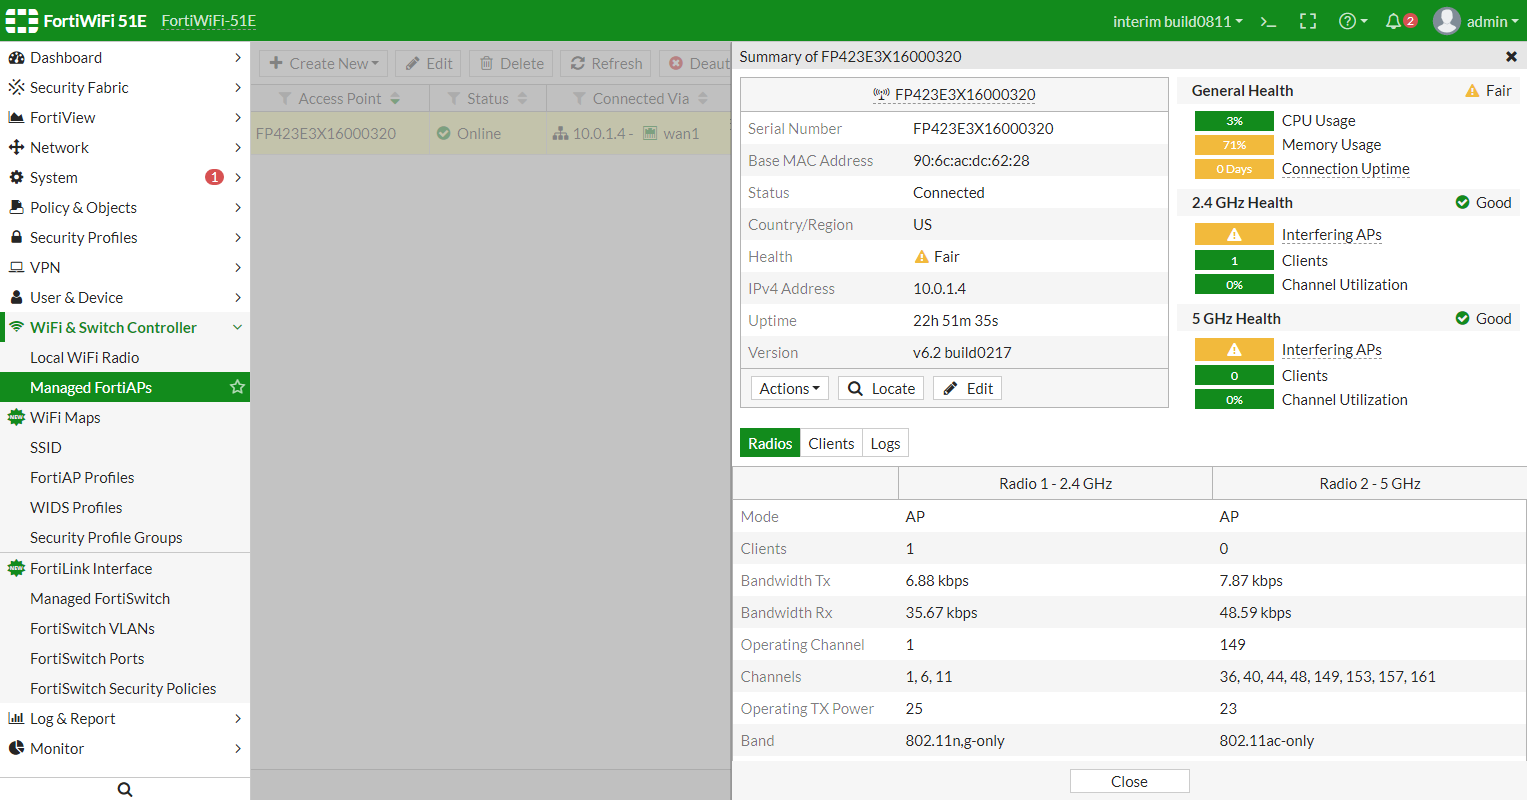
Task: Click the FP423E3X16000320 name link in summary
Action: coord(965,95)
